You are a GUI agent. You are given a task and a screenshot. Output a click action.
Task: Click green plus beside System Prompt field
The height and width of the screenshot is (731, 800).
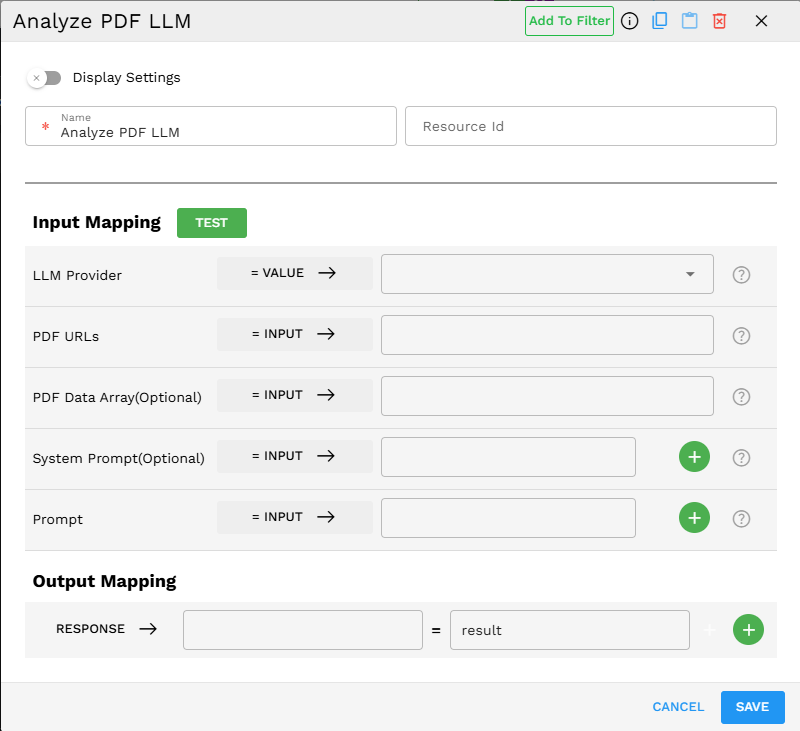tap(694, 457)
